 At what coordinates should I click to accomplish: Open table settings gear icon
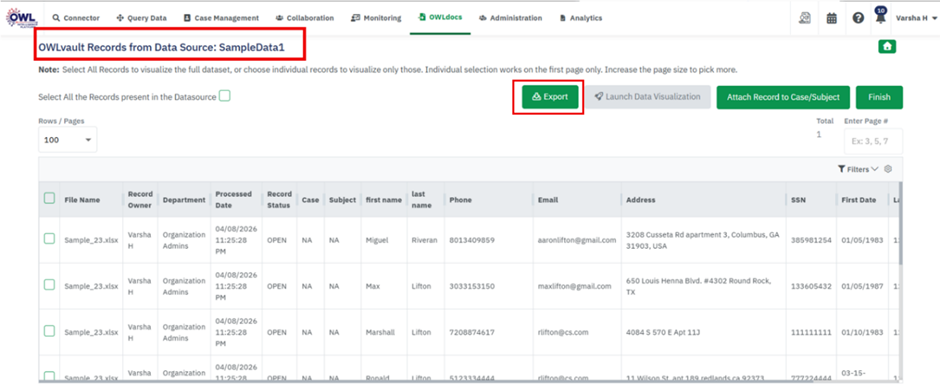click(x=888, y=170)
